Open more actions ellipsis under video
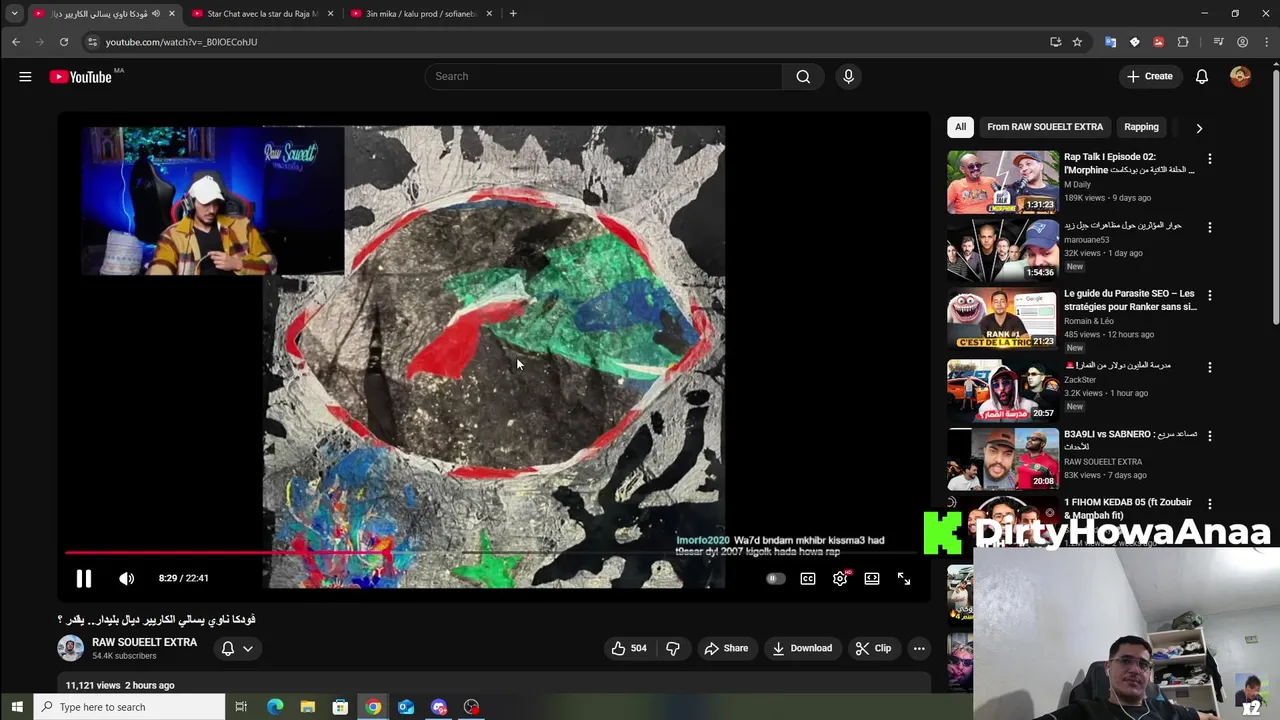 click(x=919, y=648)
